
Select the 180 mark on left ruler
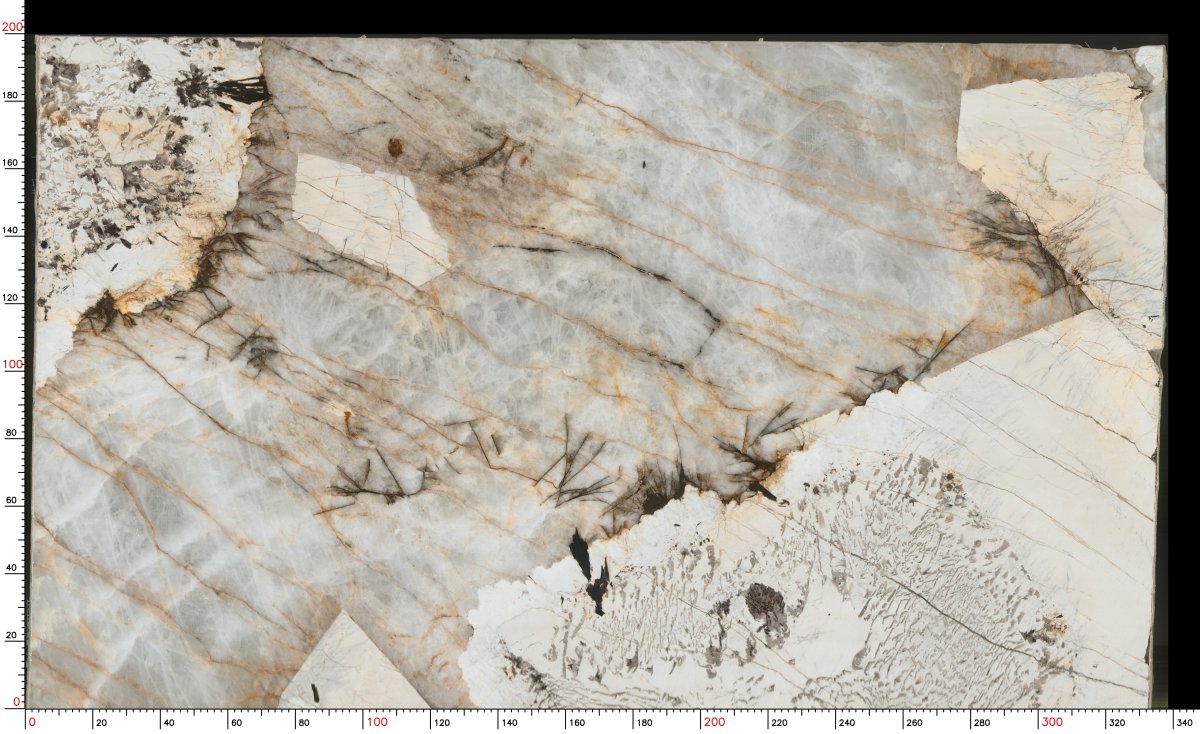click(x=12, y=96)
